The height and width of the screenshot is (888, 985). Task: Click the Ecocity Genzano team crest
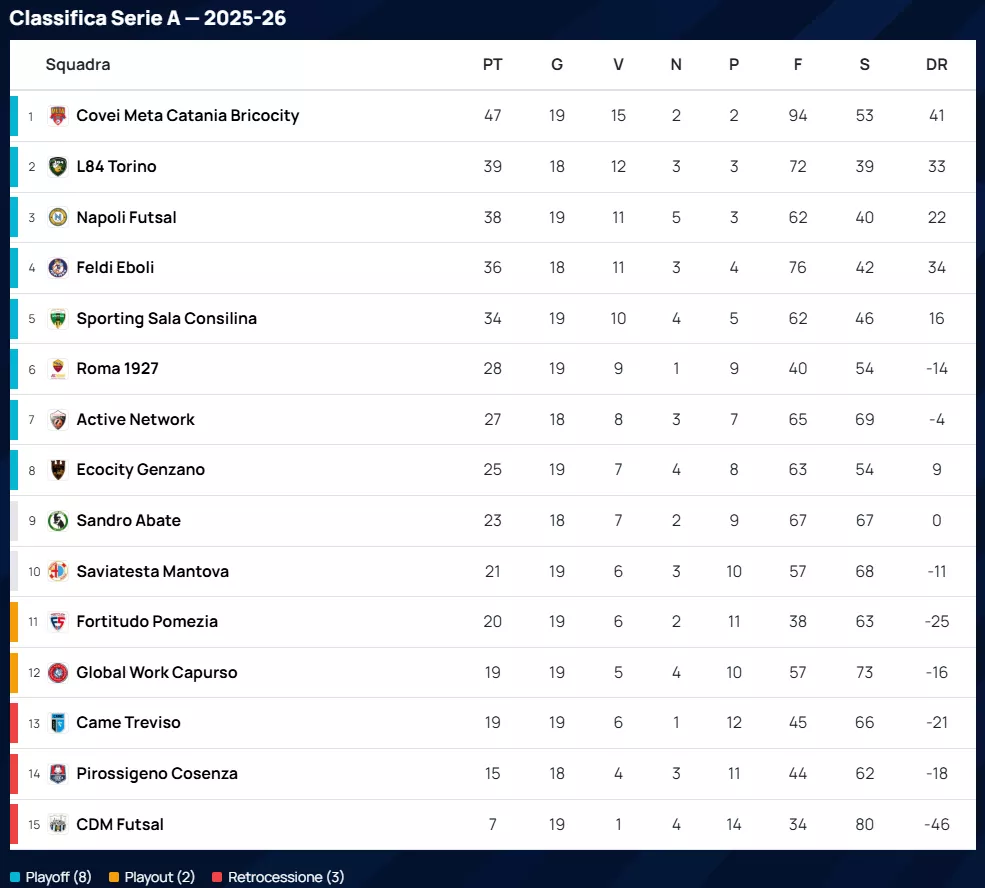point(58,470)
